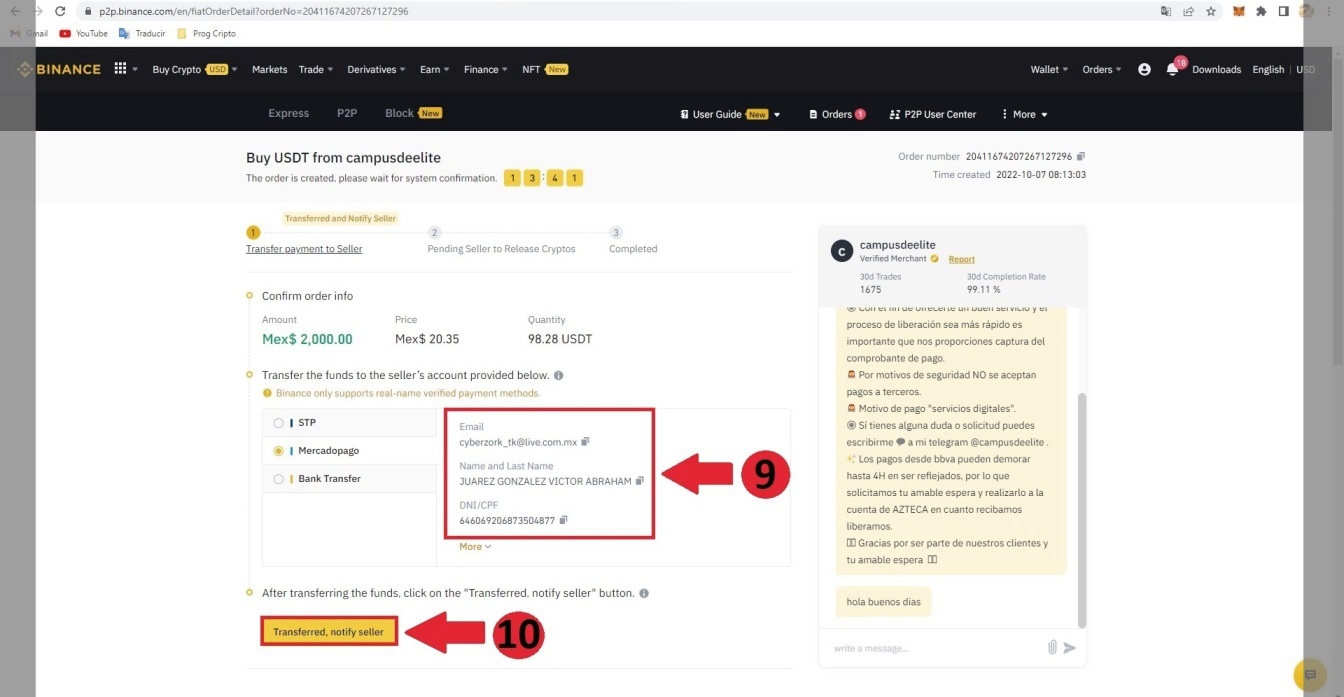Viewport: 1344px width, 697px height.
Task: Copy the order number with copy icon
Action: coord(1080,157)
